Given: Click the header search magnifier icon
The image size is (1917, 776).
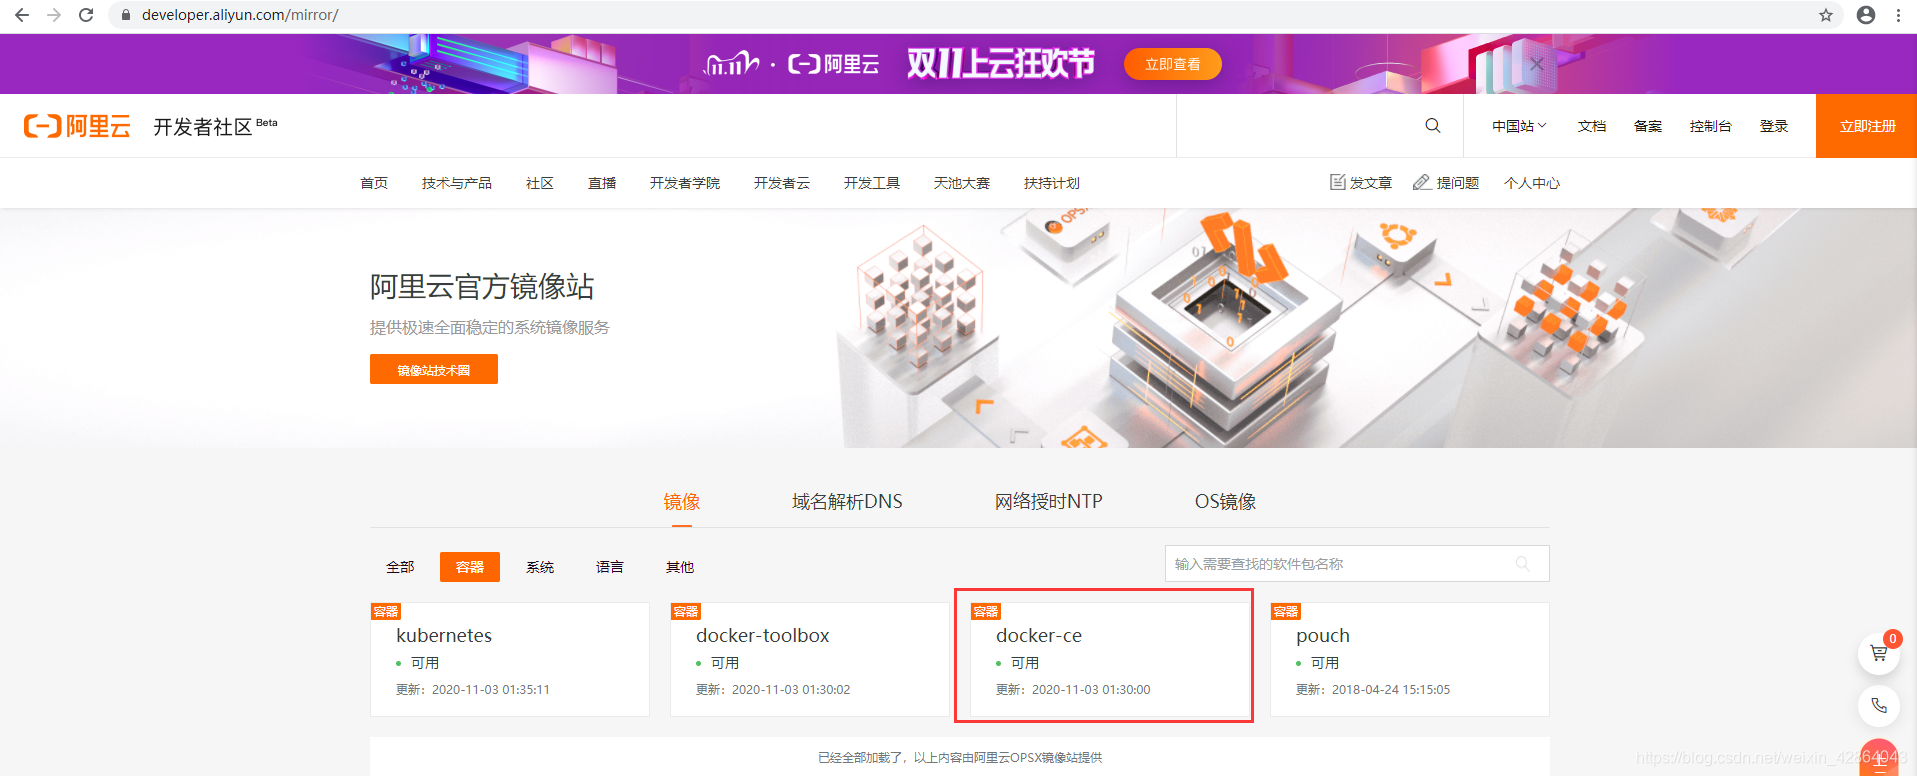Looking at the screenshot, I should [1433, 126].
